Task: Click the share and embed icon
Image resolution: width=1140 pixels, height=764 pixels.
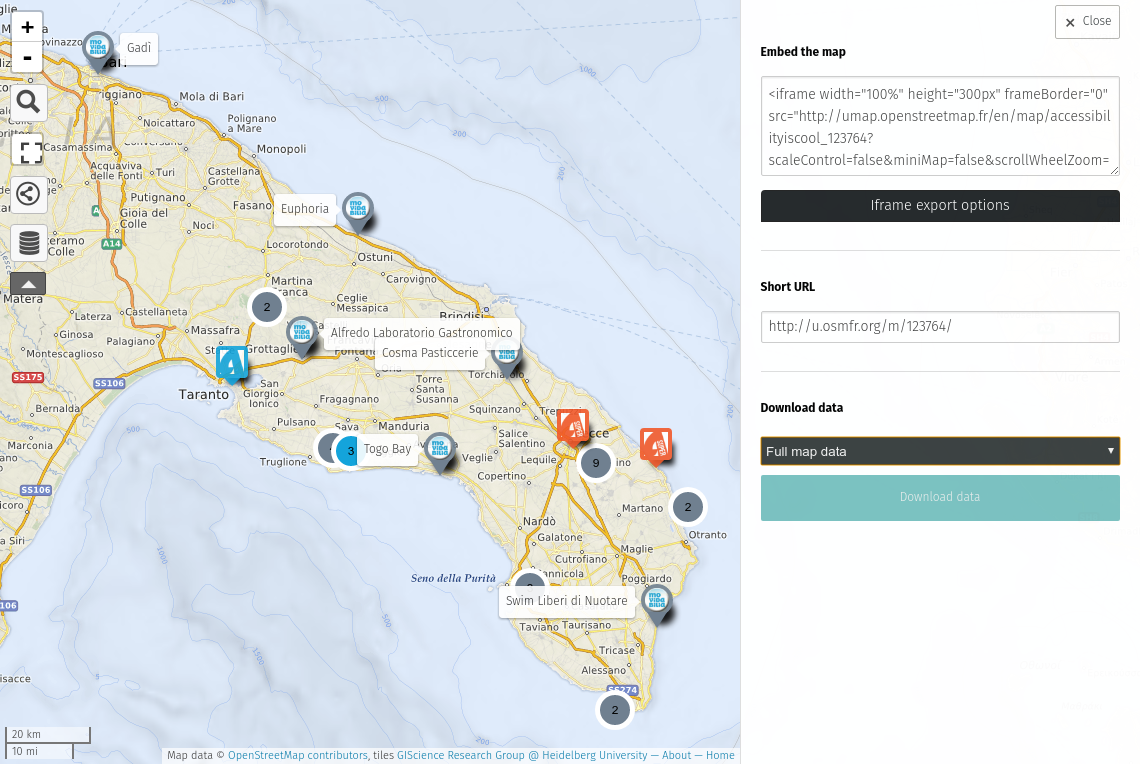Action: pyautogui.click(x=28, y=193)
